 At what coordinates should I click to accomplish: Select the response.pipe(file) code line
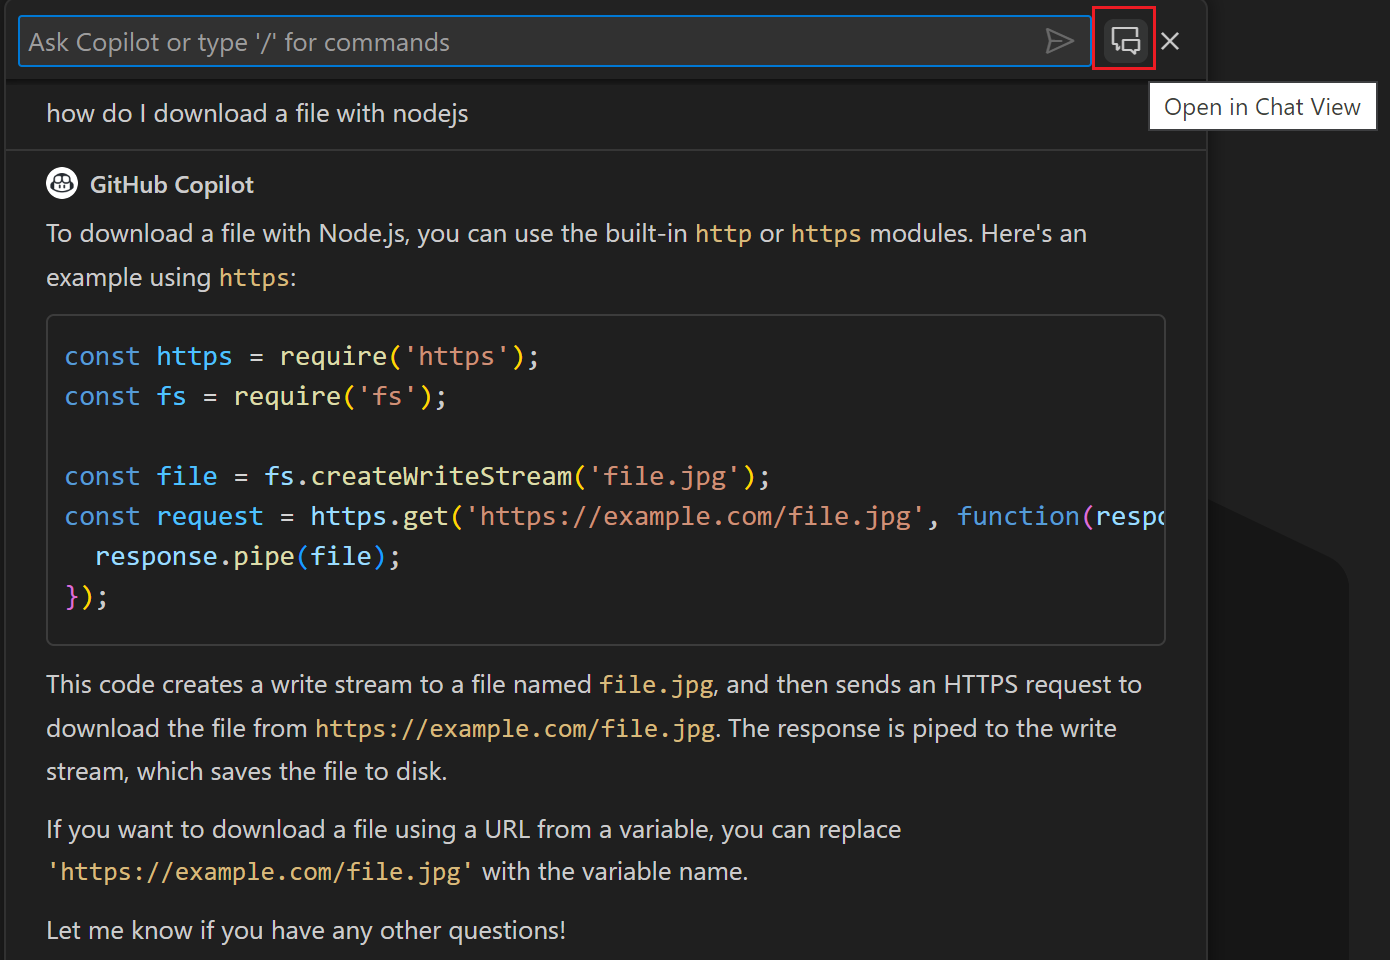coord(247,557)
